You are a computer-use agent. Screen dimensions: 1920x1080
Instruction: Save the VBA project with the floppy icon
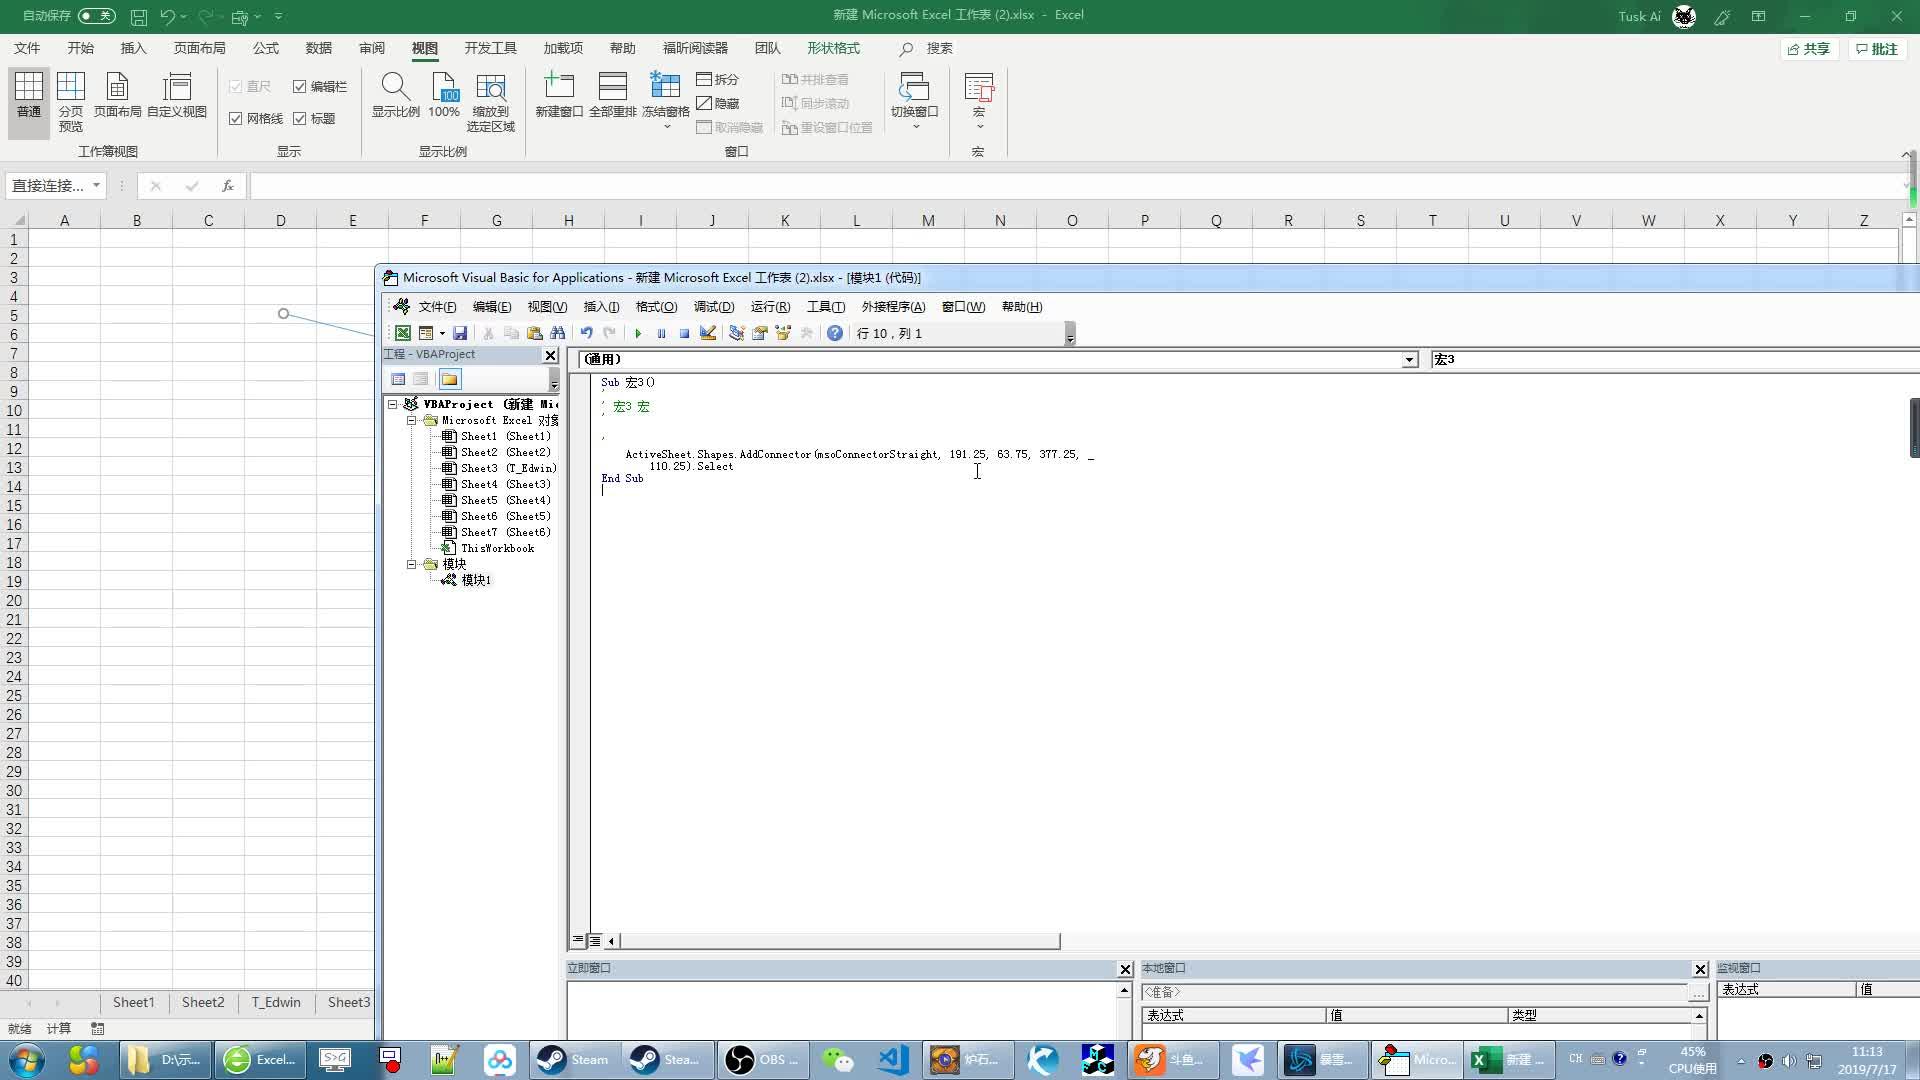pyautogui.click(x=460, y=333)
